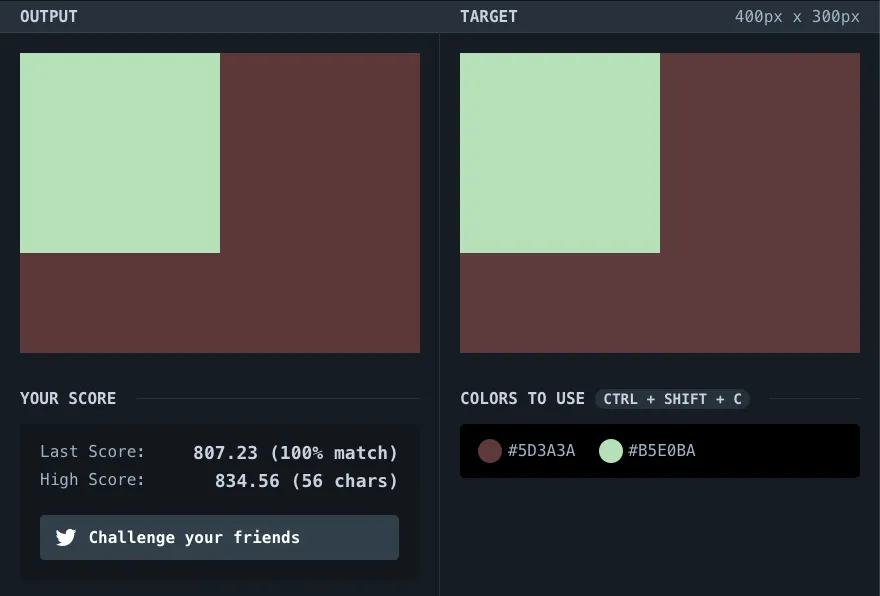880x596 pixels.
Task: Select the TARGET panel header
Action: [489, 17]
